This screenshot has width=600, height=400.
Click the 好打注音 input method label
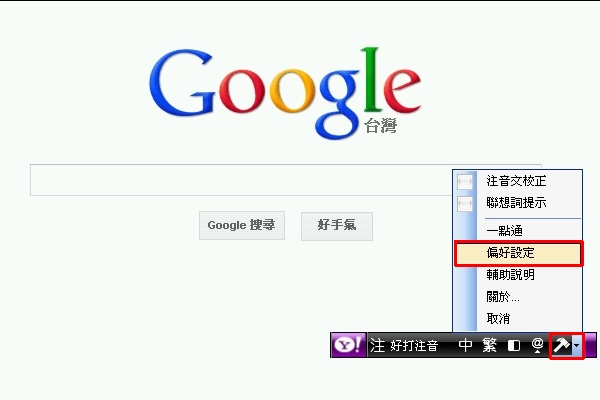click(414, 346)
